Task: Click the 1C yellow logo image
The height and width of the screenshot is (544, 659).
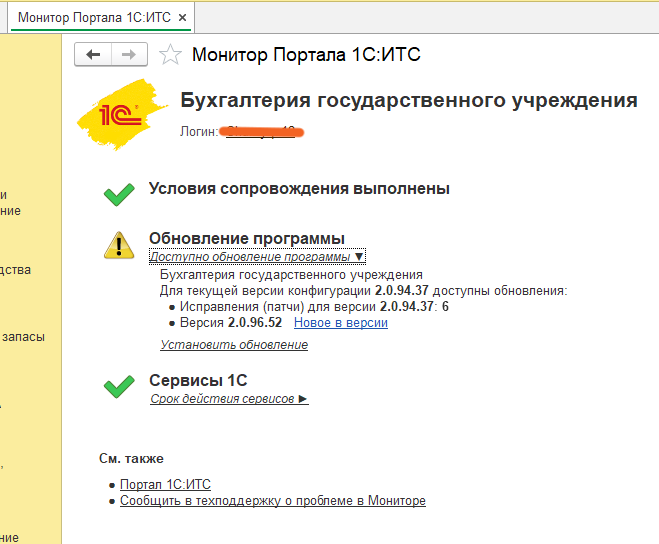Action: (122, 114)
